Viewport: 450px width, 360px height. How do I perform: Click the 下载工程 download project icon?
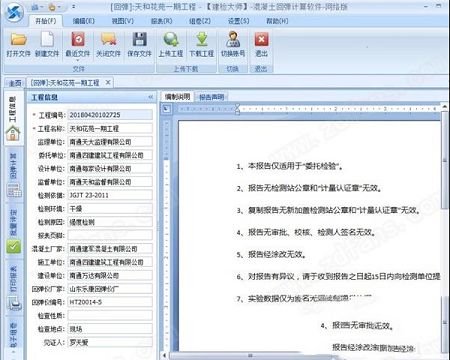pos(202,39)
